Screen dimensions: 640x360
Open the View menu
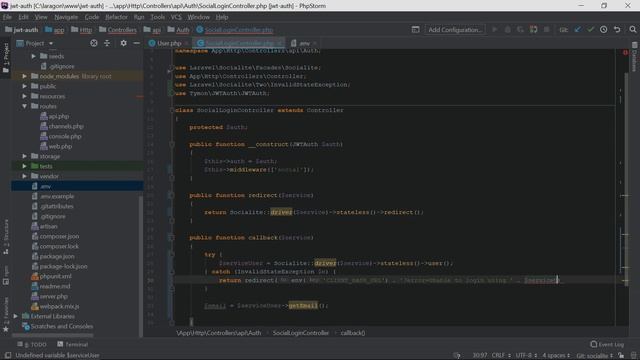tap(41, 17)
